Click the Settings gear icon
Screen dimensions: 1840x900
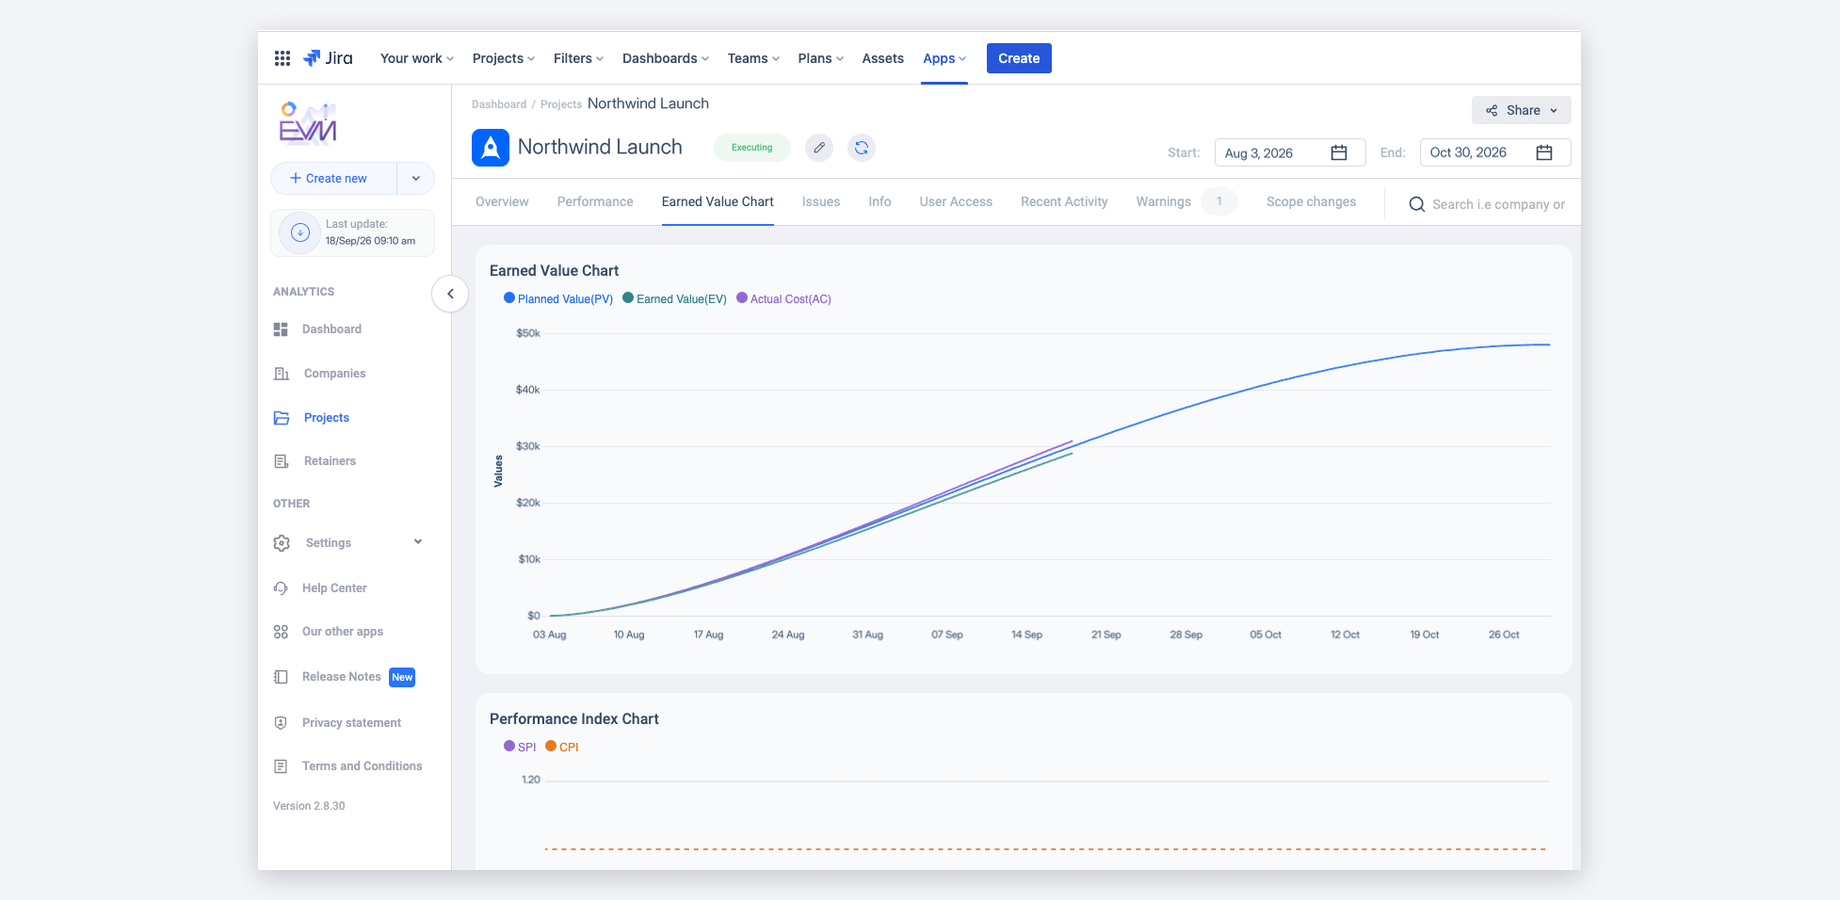point(282,543)
